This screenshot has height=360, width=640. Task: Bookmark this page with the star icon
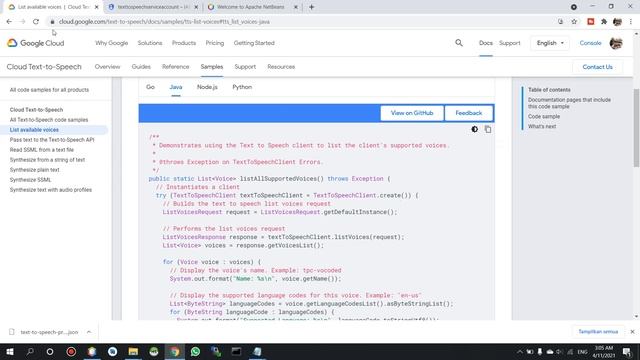pos(574,22)
